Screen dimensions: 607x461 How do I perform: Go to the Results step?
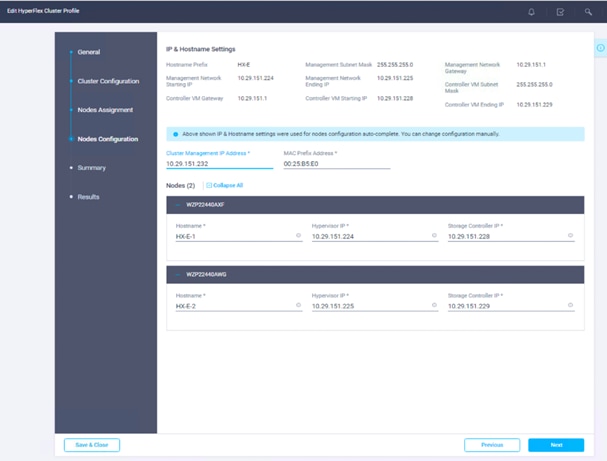tap(88, 197)
